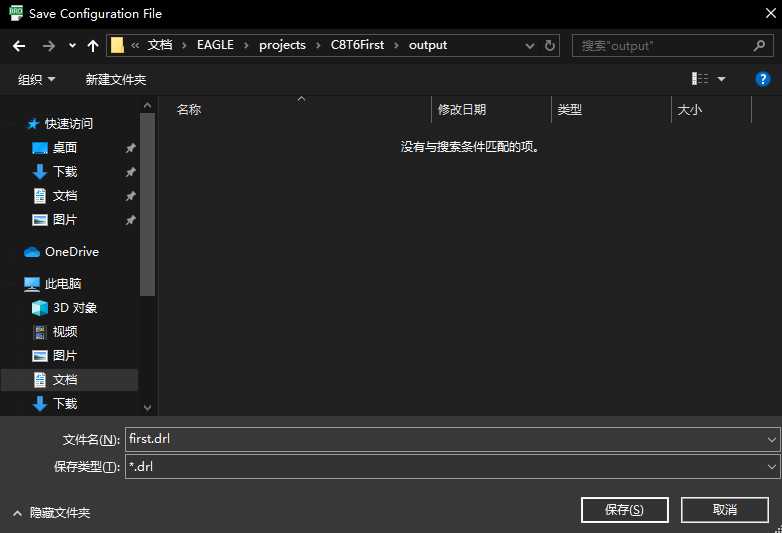This screenshot has height=533, width=782.
Task: Select the 文档 breadcrumb segment
Action: point(160,45)
